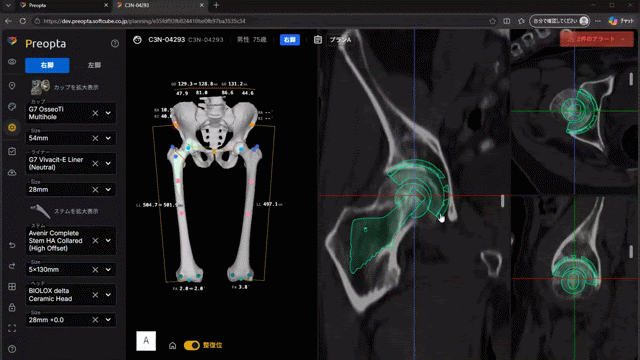Open the grid layout sidebar icon

click(12, 287)
